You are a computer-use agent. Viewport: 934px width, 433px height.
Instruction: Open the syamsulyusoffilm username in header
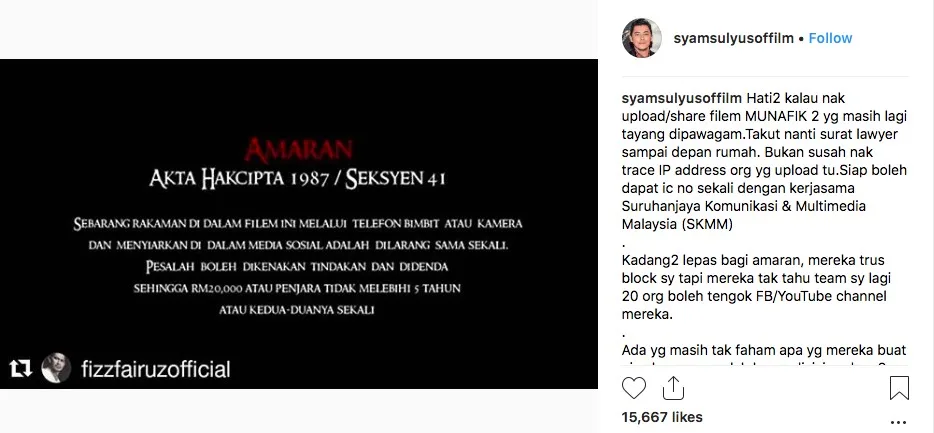733,38
